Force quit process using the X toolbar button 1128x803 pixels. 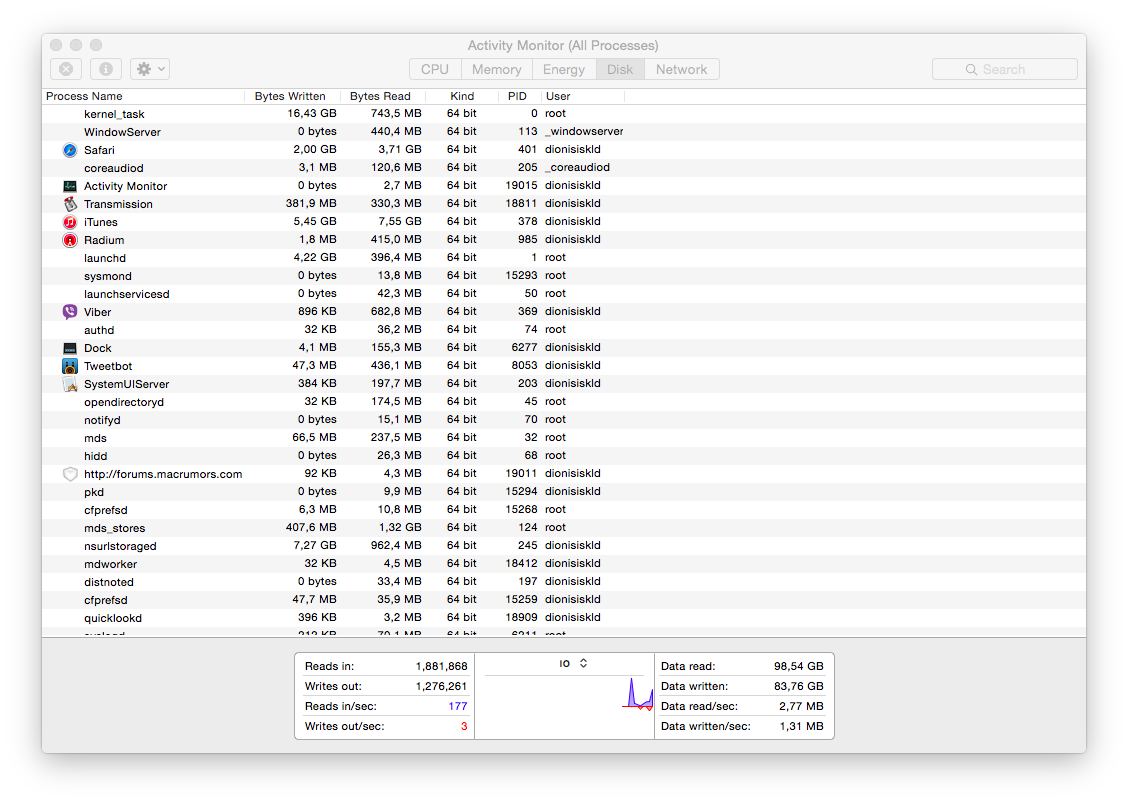(x=65, y=69)
